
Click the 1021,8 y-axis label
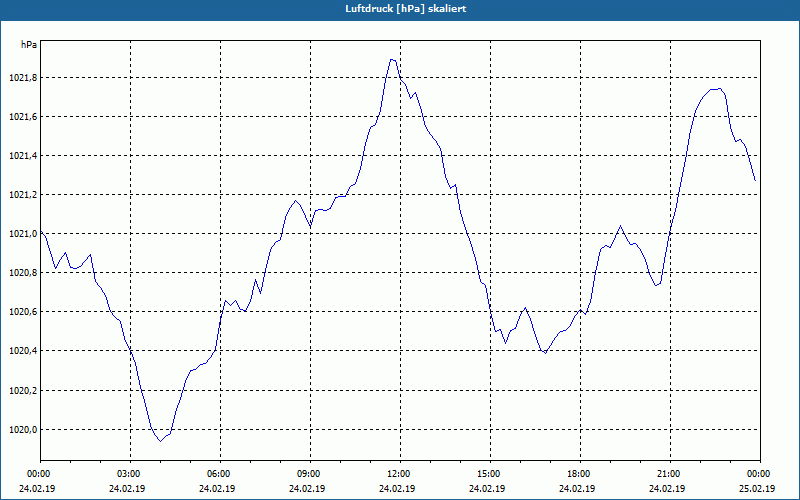(x=23, y=78)
